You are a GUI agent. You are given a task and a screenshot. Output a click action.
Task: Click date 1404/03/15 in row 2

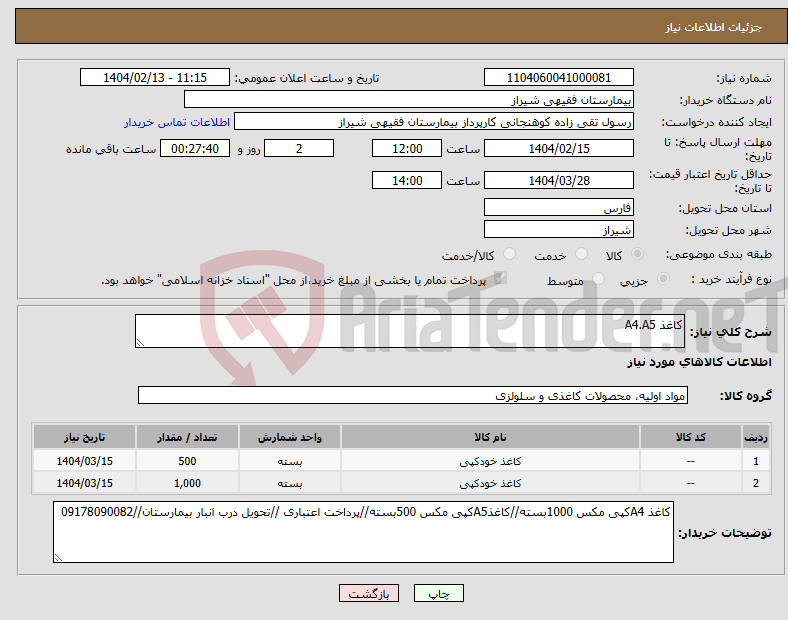[84, 483]
